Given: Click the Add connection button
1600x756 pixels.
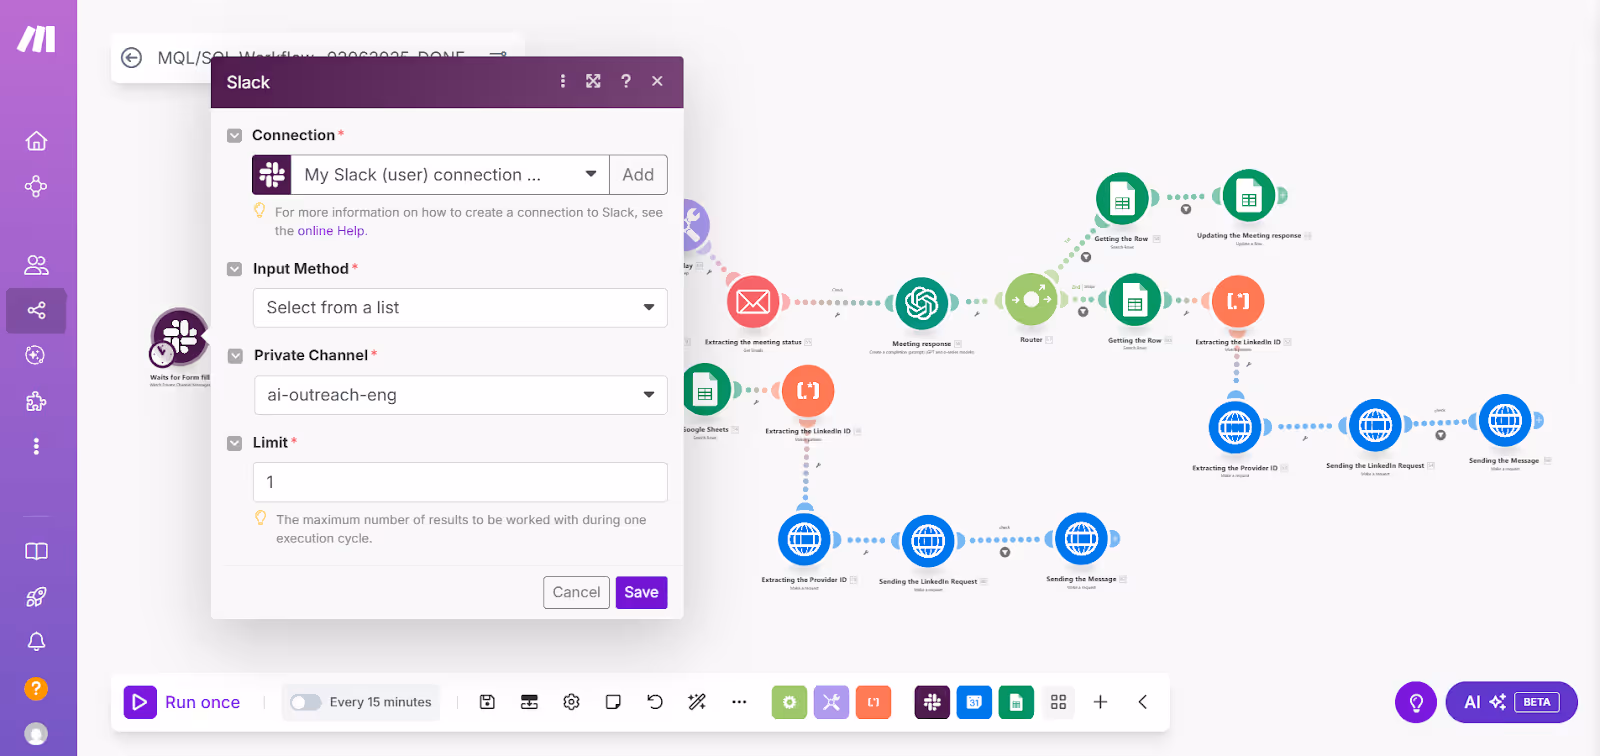Looking at the screenshot, I should (x=638, y=174).
